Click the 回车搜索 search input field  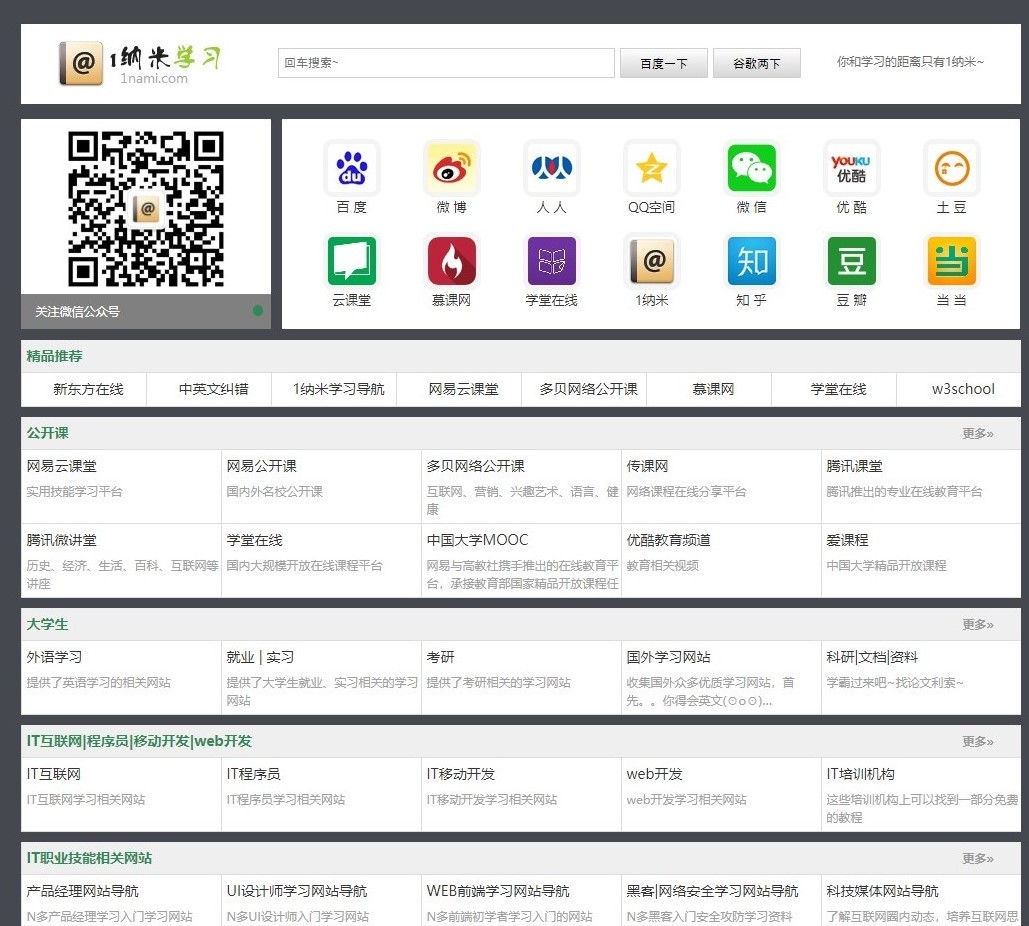tap(446, 63)
